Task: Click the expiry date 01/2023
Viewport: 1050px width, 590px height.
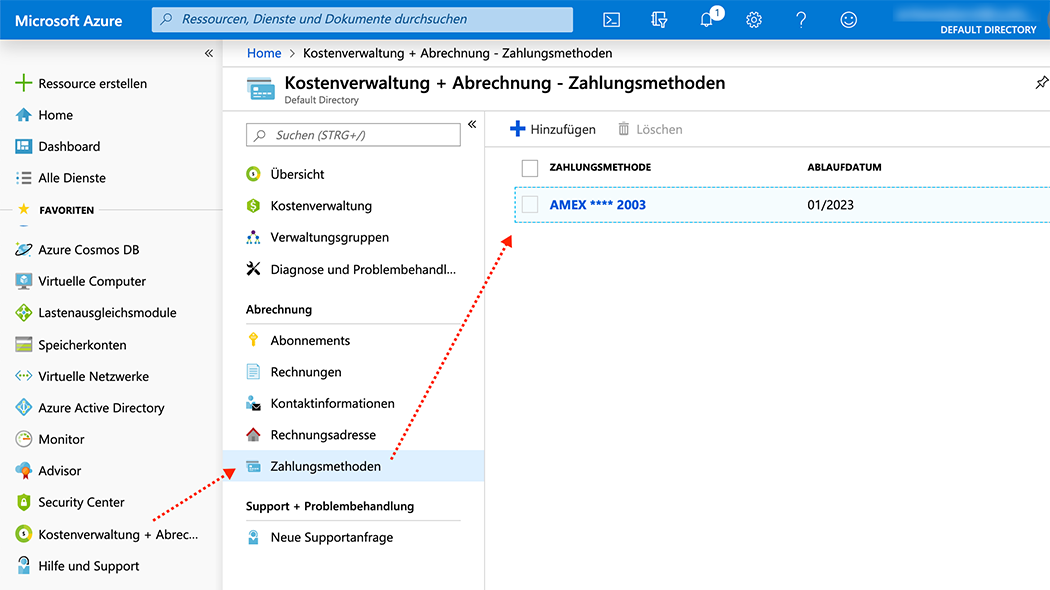Action: click(830, 205)
